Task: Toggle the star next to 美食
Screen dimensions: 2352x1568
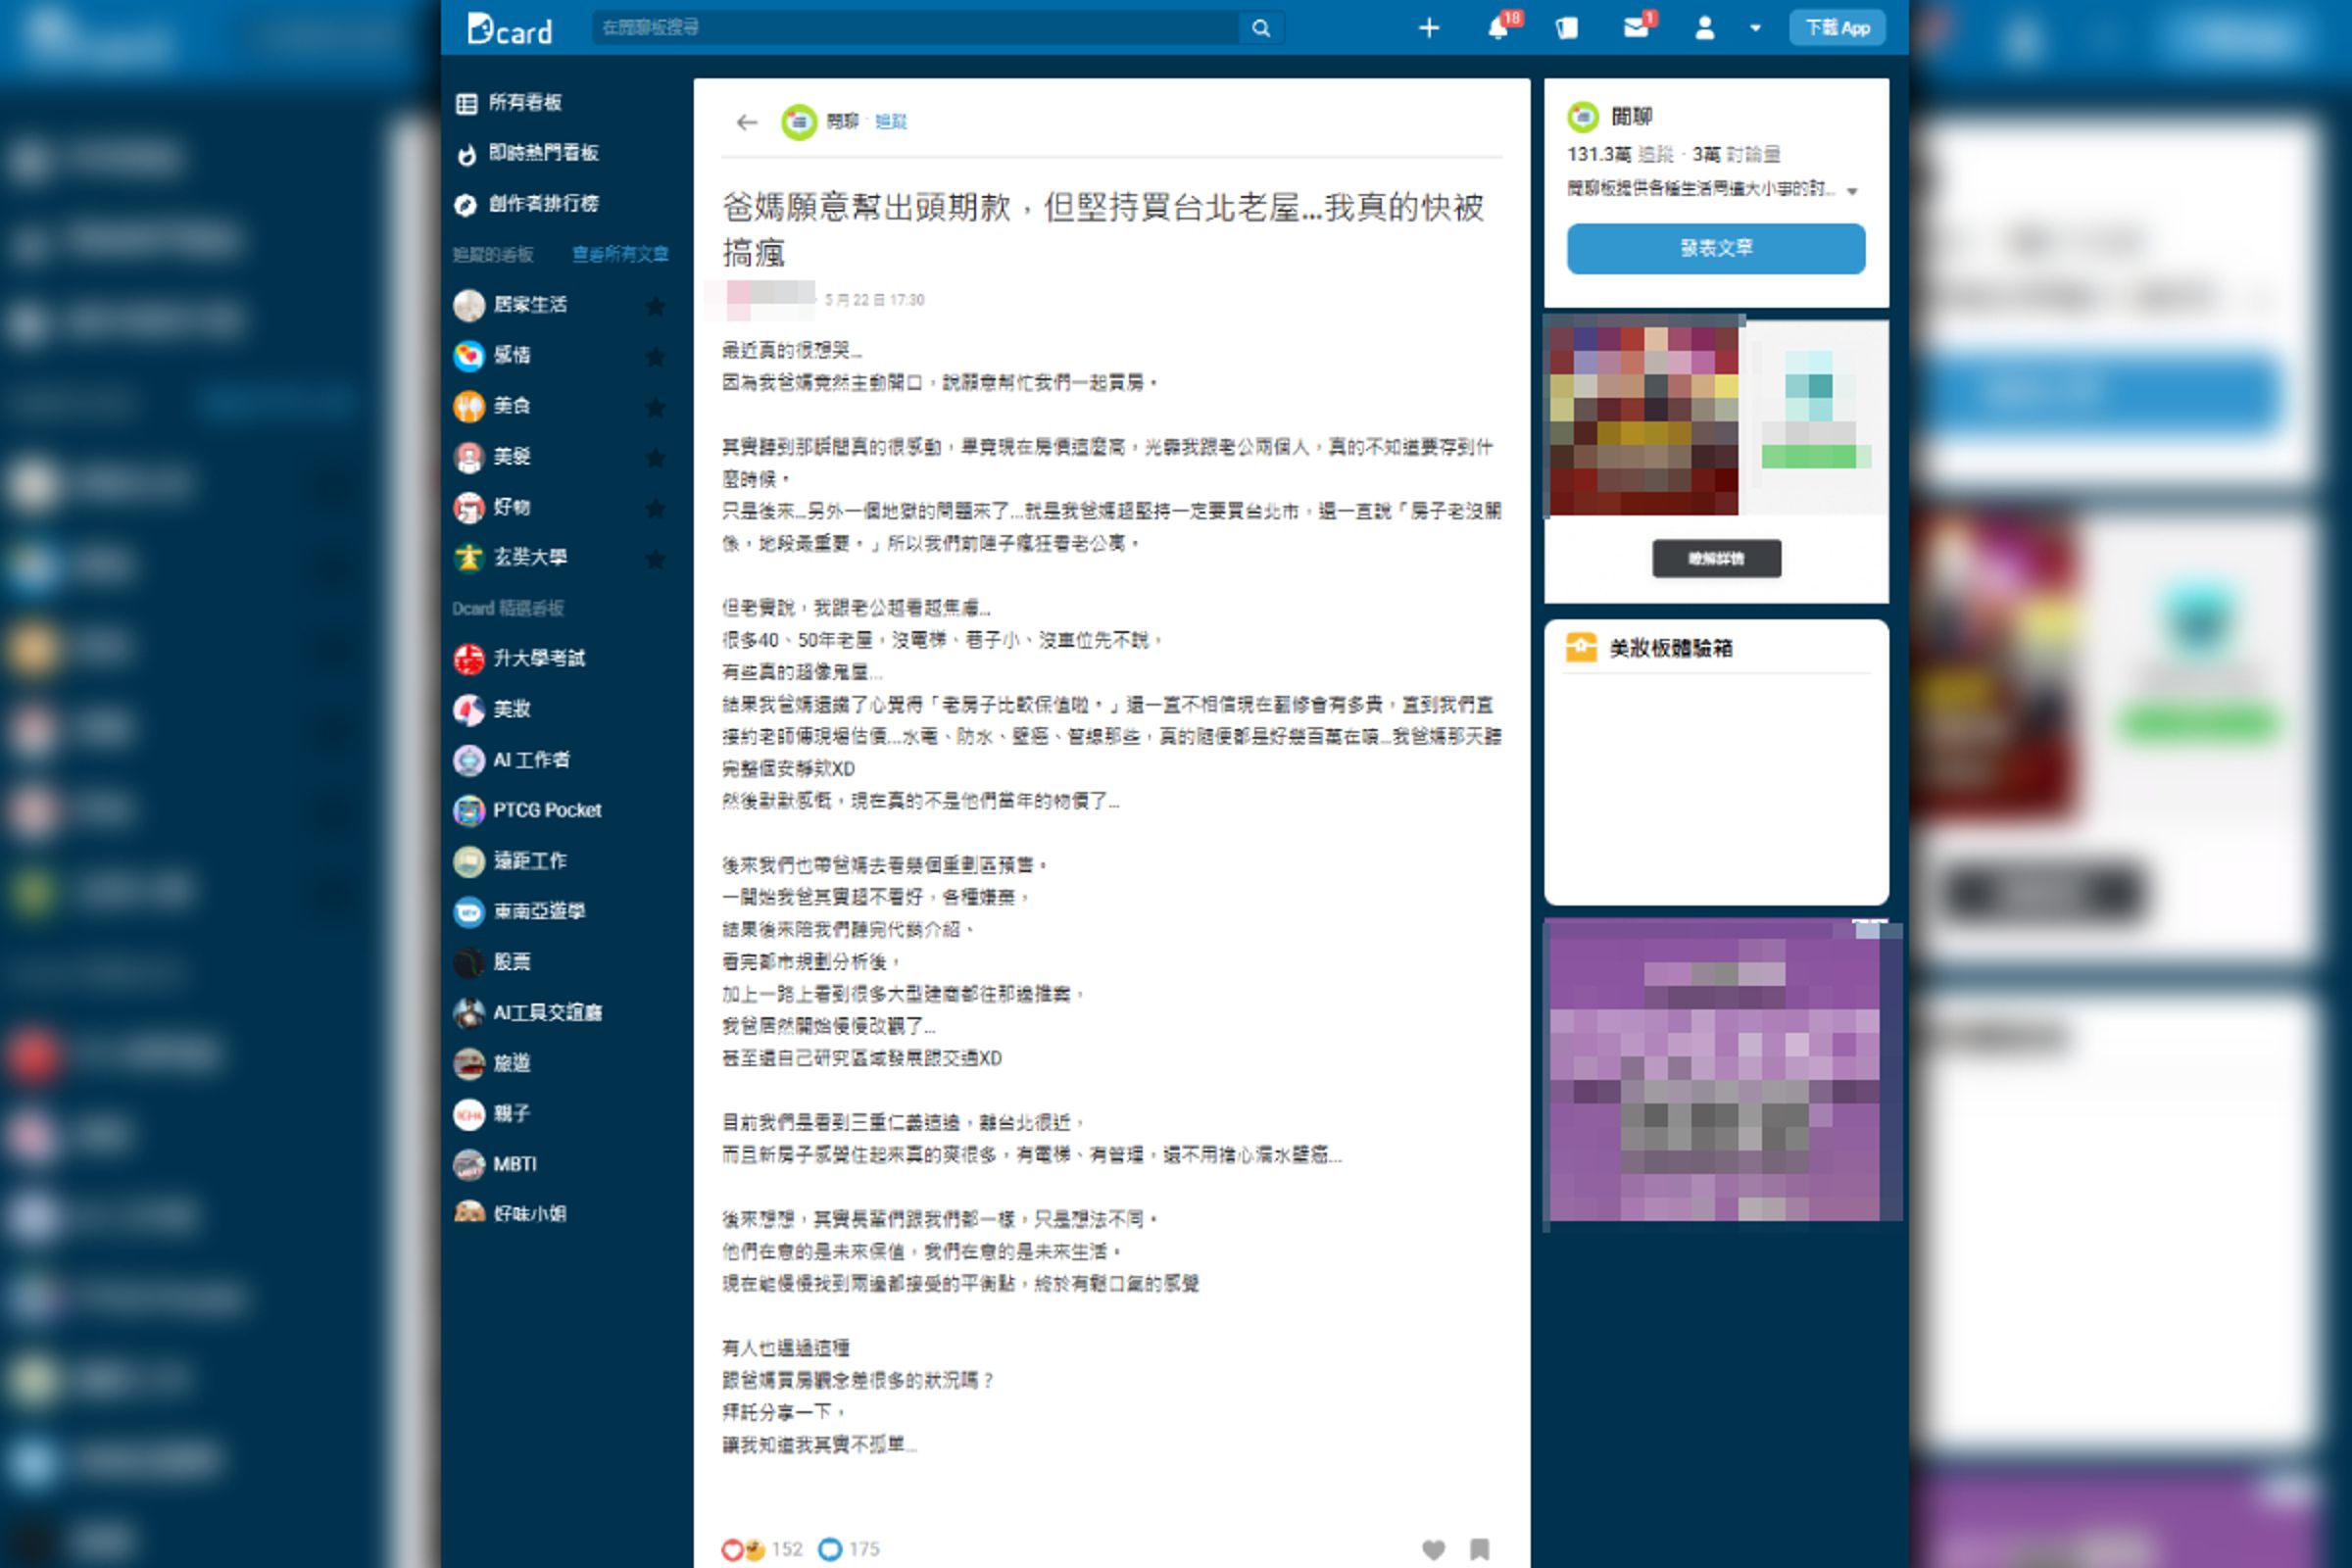Action: [x=656, y=407]
